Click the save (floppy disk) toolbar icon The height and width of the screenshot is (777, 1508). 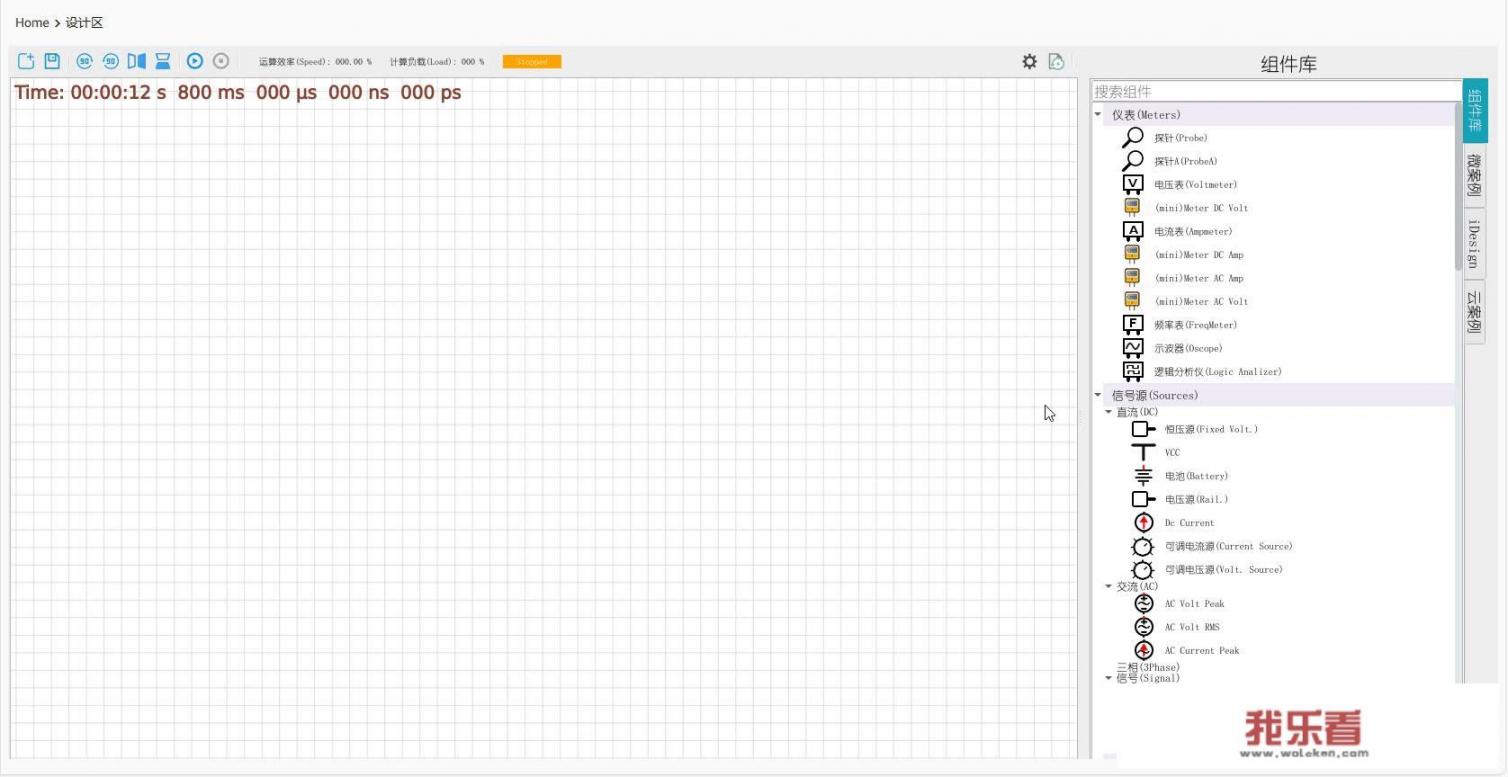click(53, 61)
